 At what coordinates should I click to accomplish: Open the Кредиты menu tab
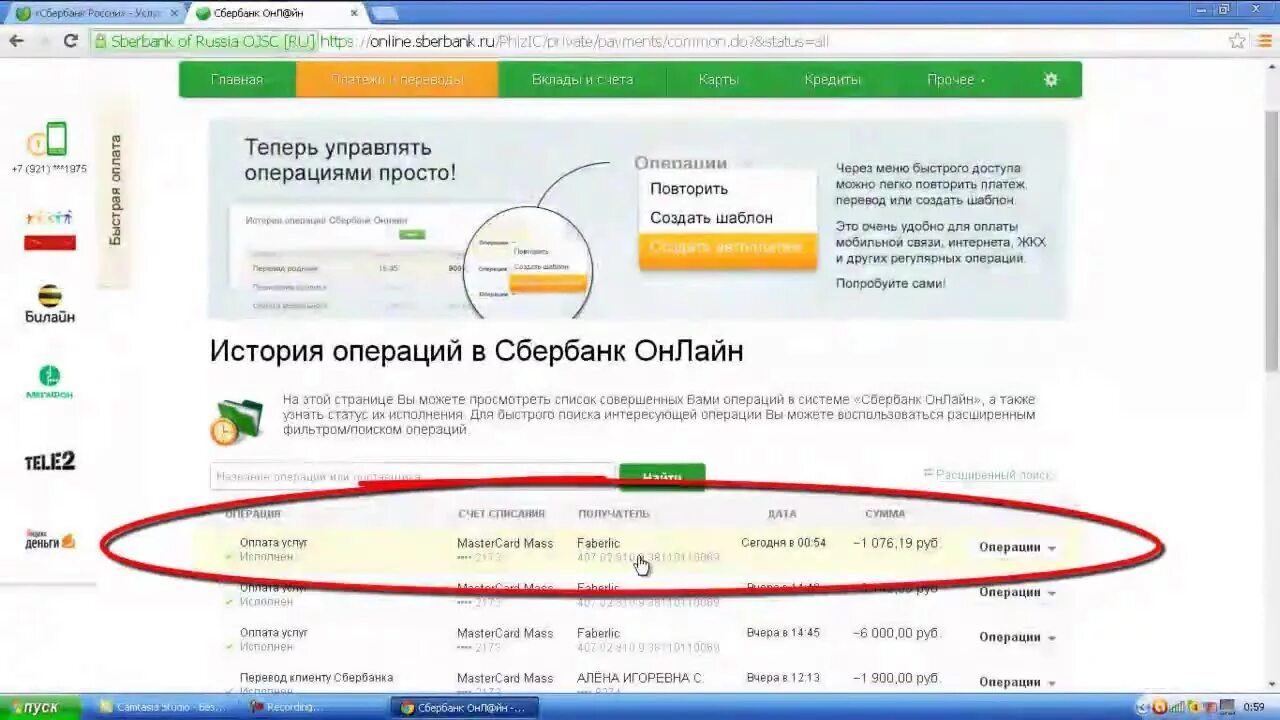point(832,80)
